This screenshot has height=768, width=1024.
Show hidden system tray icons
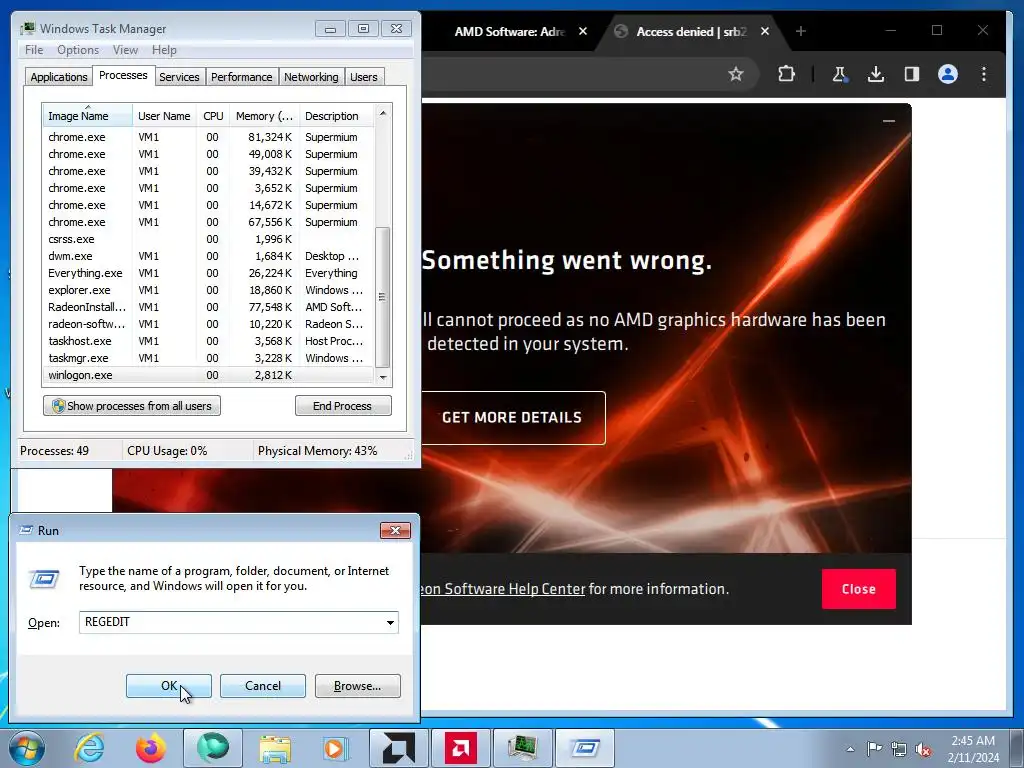click(850, 749)
